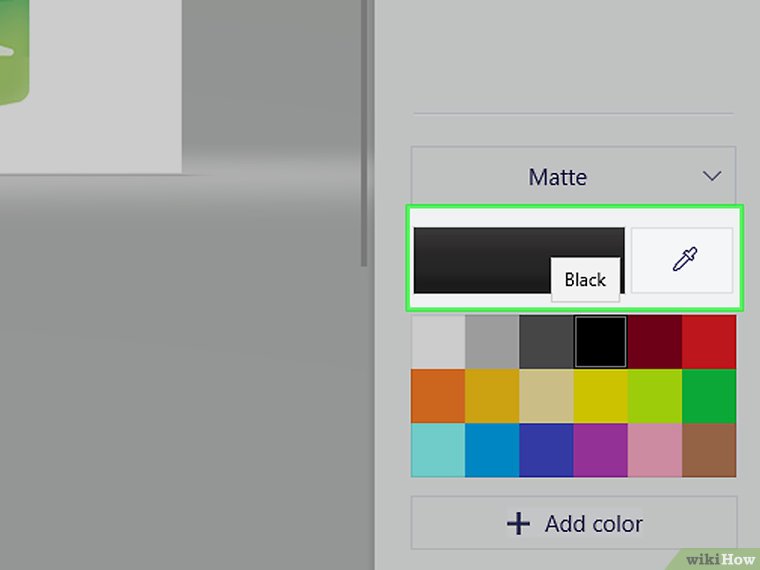Click the plus icon beside Add color
Image resolution: width=760 pixels, height=570 pixels.
pyautogui.click(x=518, y=523)
